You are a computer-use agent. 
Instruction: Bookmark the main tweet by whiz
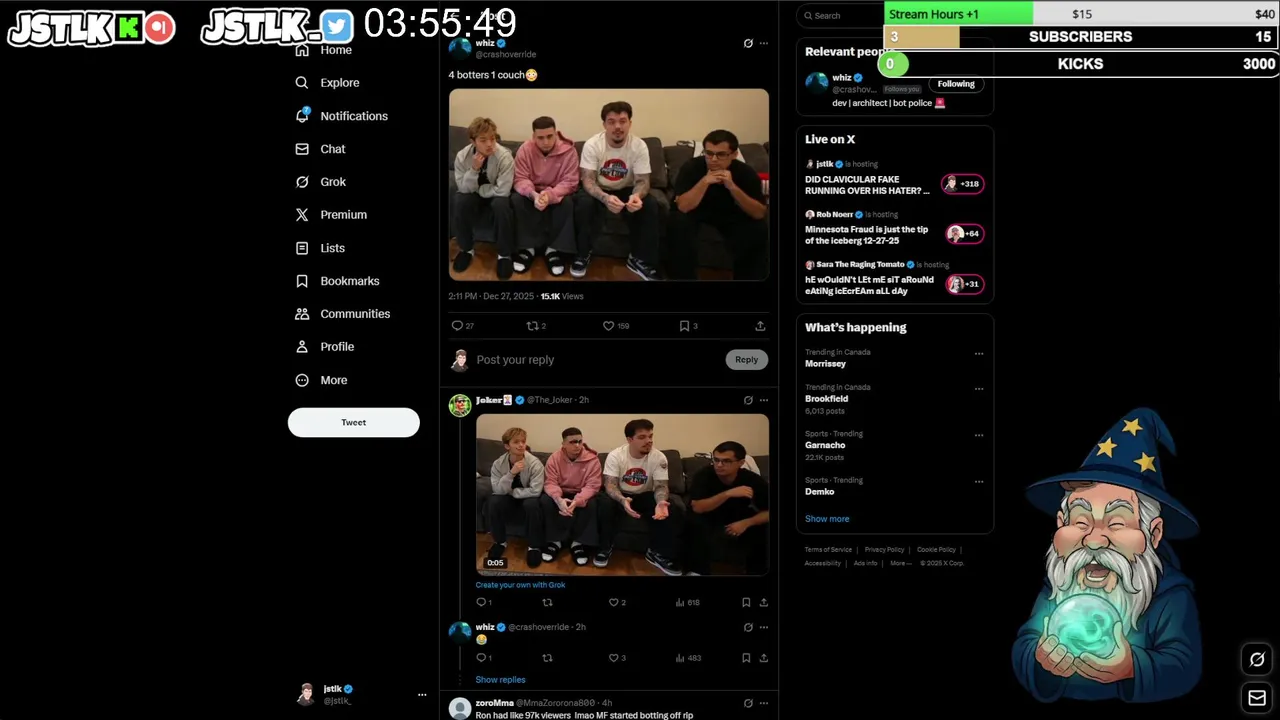click(x=684, y=326)
